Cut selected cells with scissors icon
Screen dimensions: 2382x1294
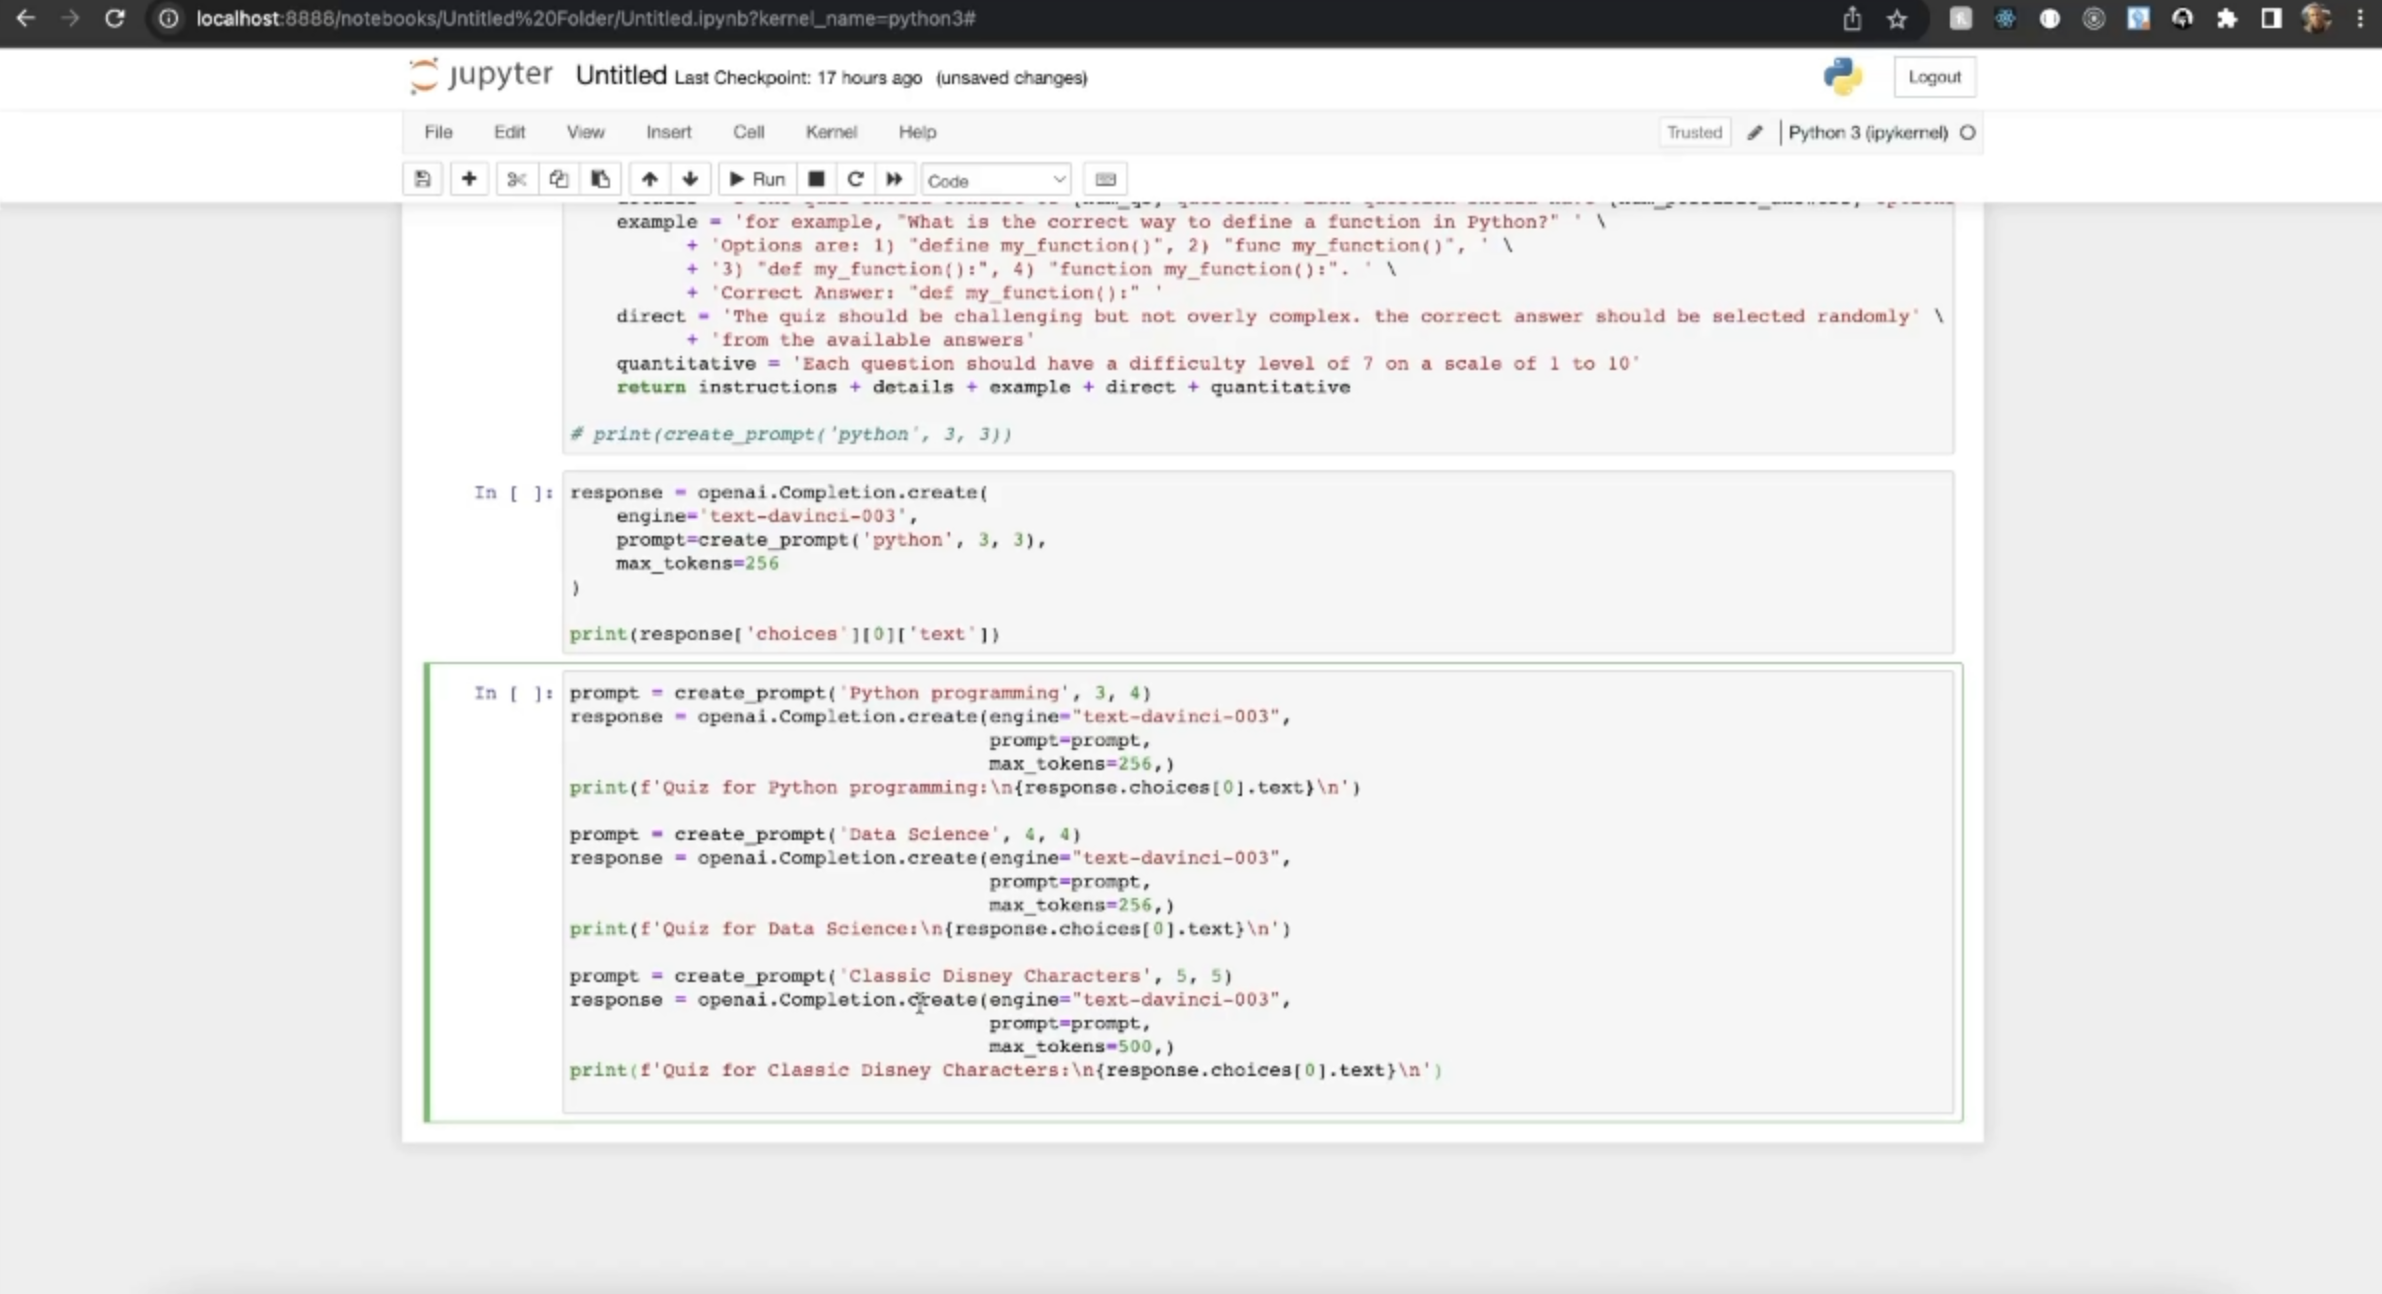pyautogui.click(x=516, y=179)
